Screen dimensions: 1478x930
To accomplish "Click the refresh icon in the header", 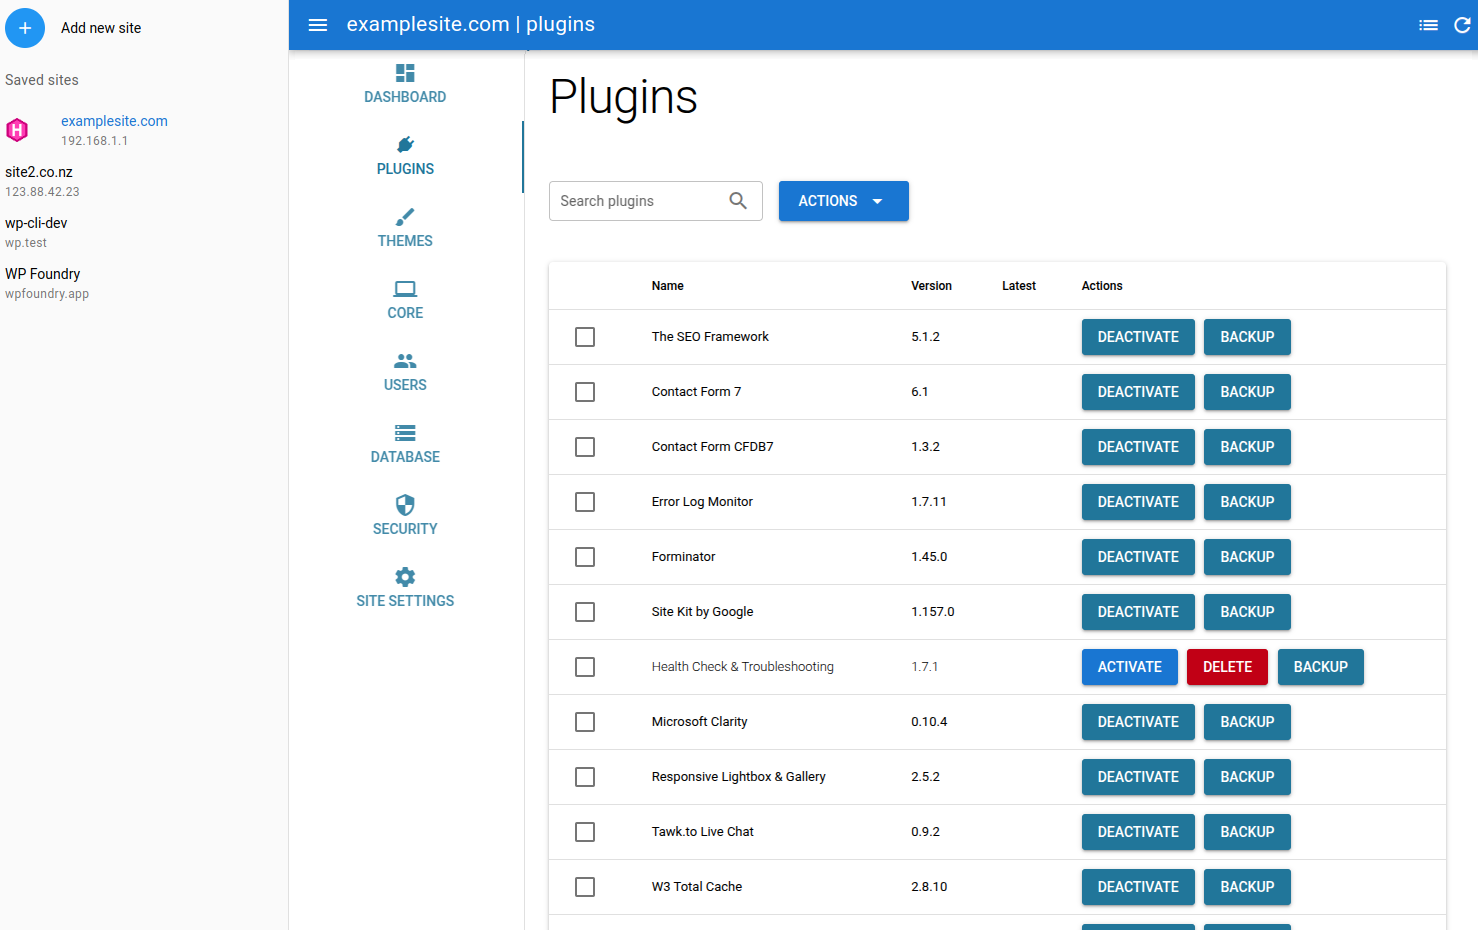I will [1462, 25].
